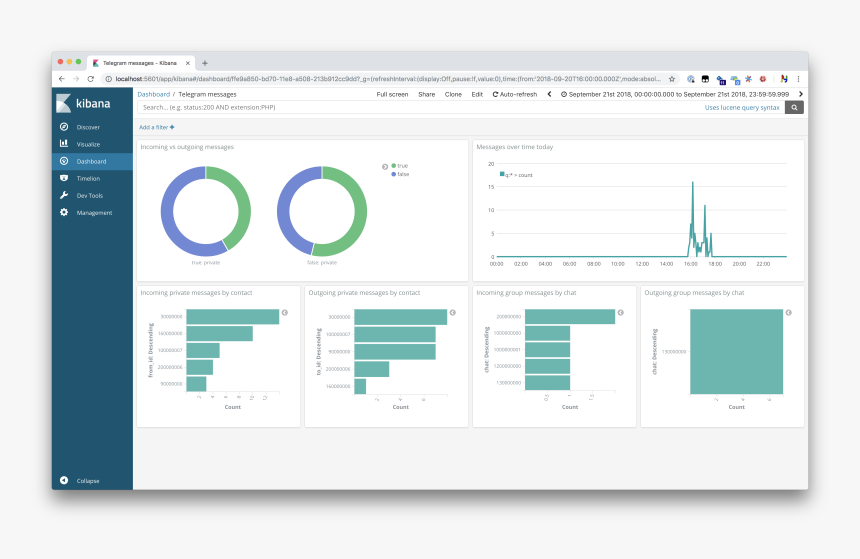Open Dev Tools via its wrench icon
The image size is (860, 559).
64,195
